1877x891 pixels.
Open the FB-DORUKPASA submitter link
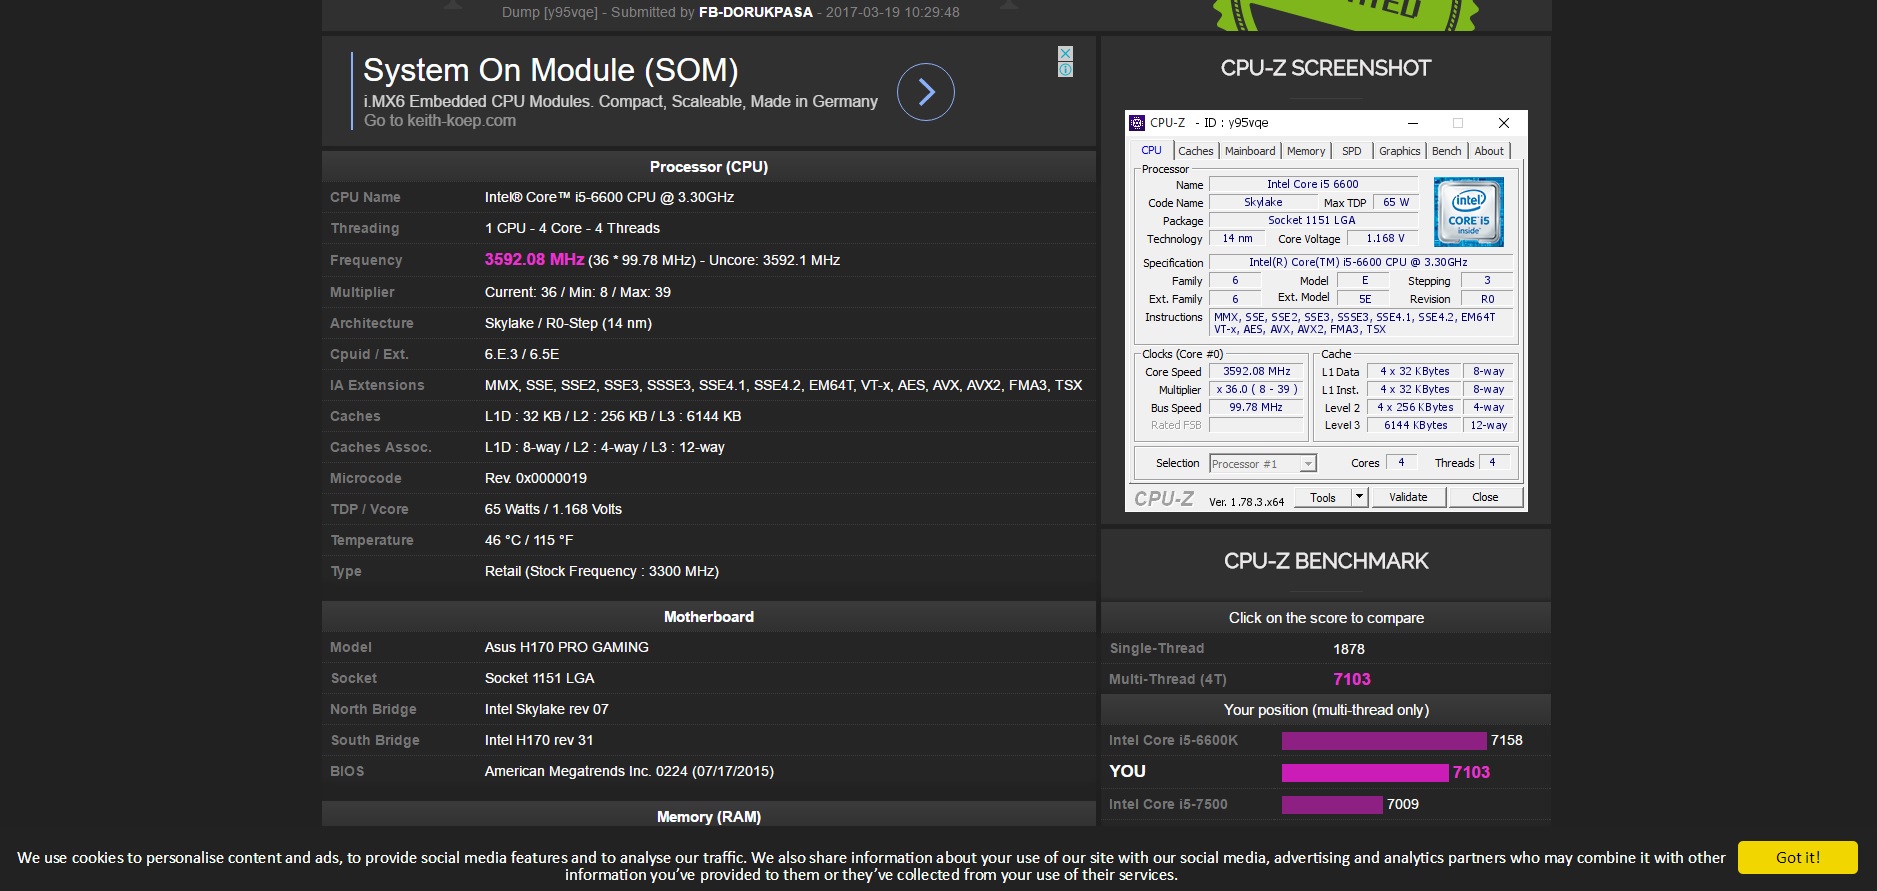pyautogui.click(x=756, y=12)
